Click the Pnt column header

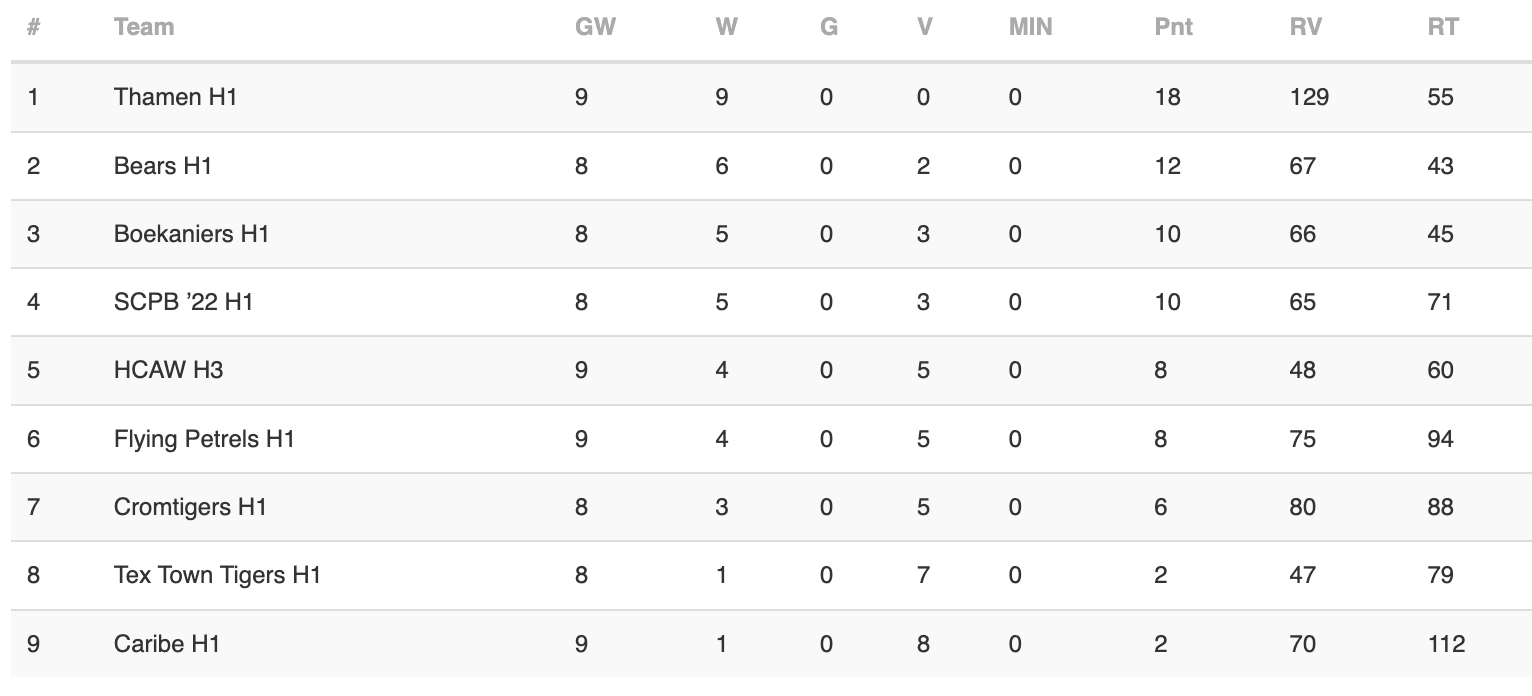pyautogui.click(x=1173, y=27)
